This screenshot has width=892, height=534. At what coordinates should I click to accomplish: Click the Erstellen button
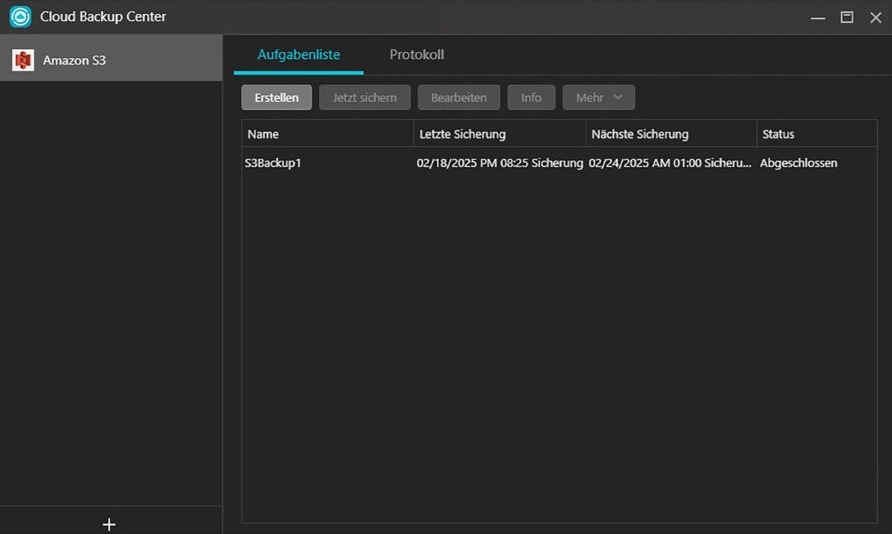(276, 98)
